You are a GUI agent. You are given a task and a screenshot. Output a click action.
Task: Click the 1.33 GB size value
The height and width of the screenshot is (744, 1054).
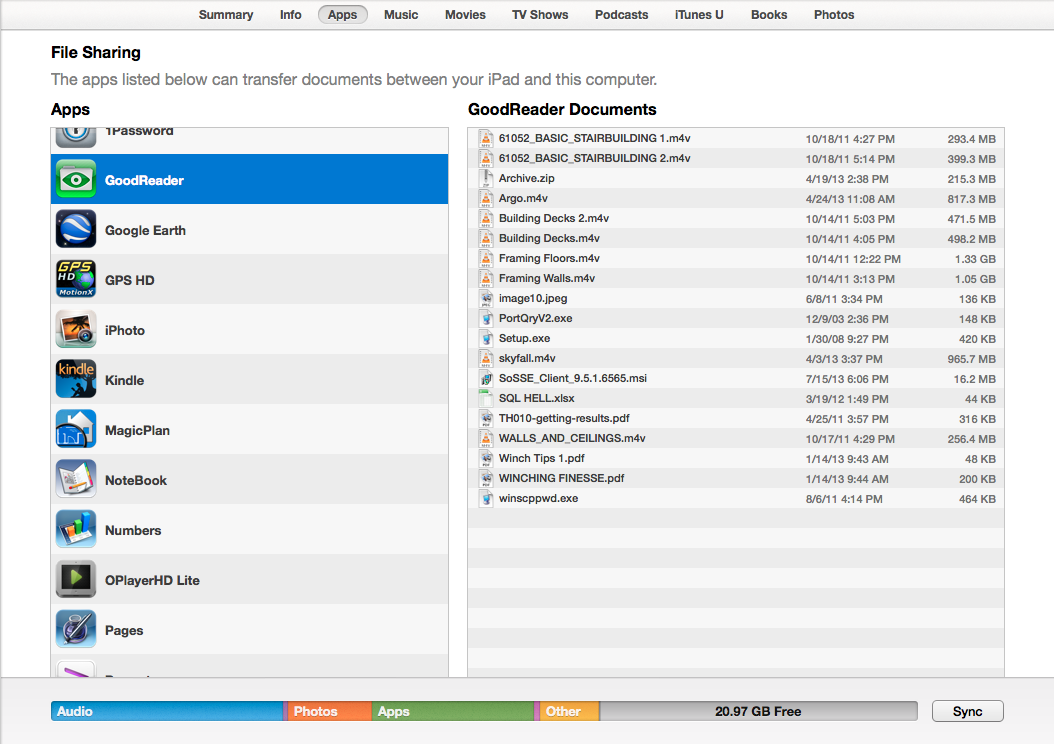975,259
